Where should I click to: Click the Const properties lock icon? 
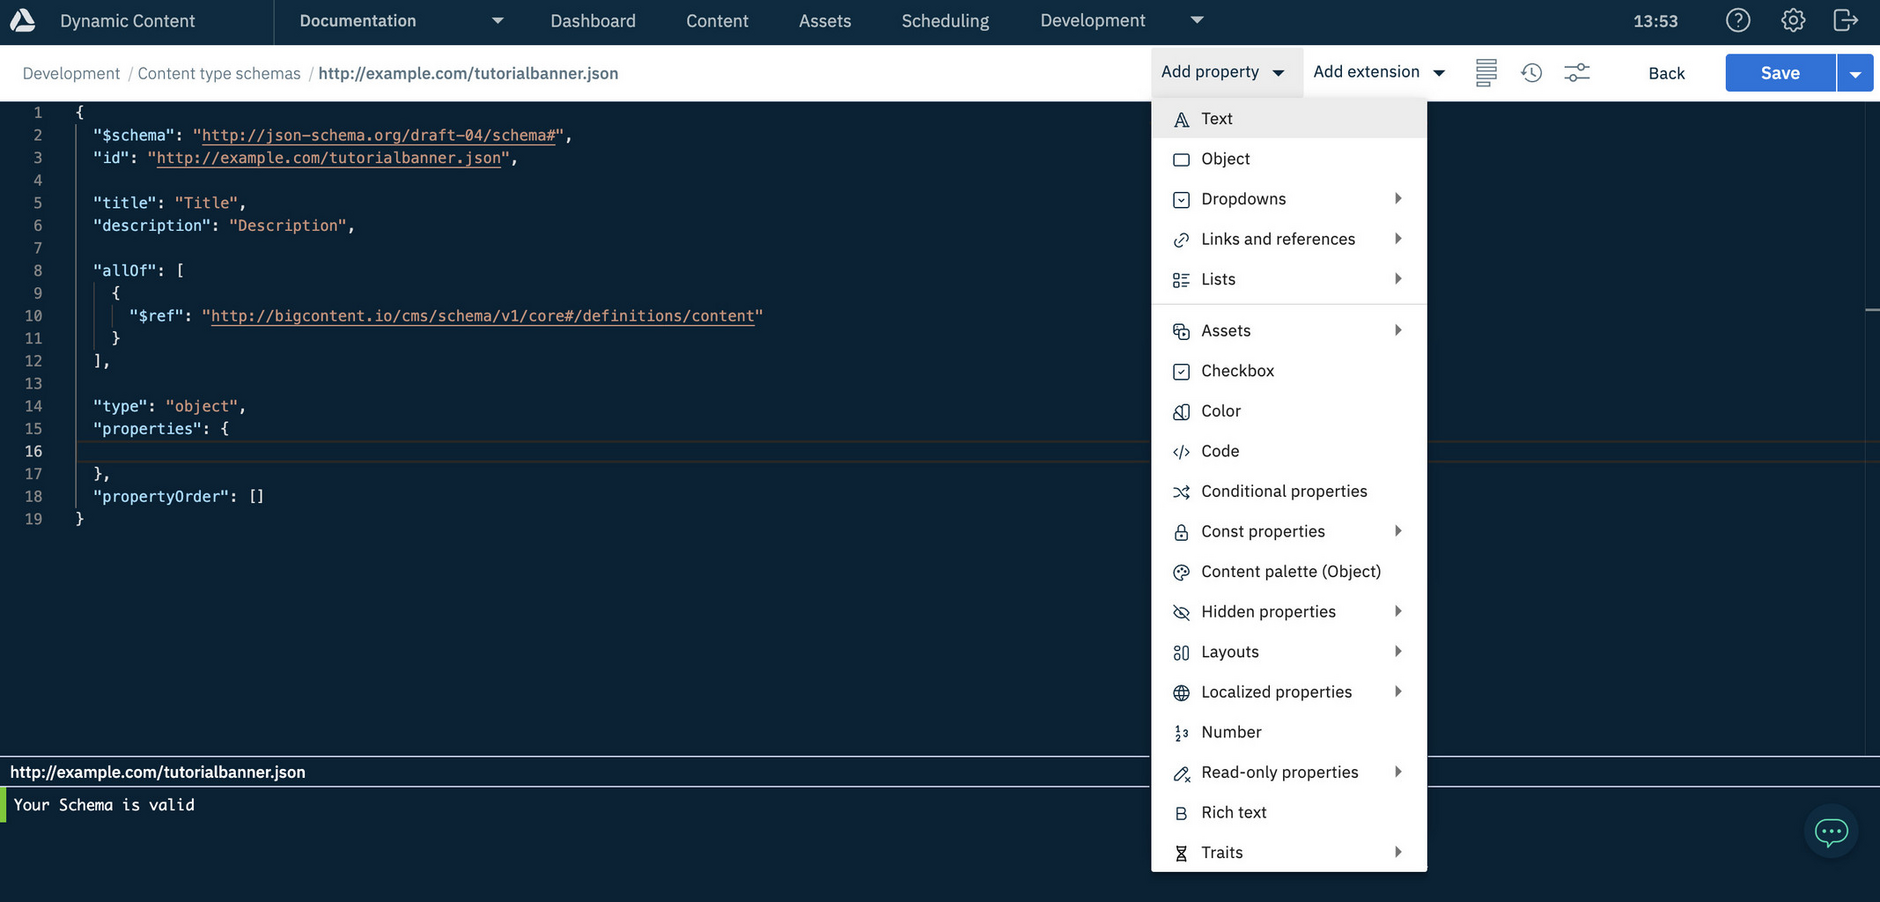pos(1181,532)
